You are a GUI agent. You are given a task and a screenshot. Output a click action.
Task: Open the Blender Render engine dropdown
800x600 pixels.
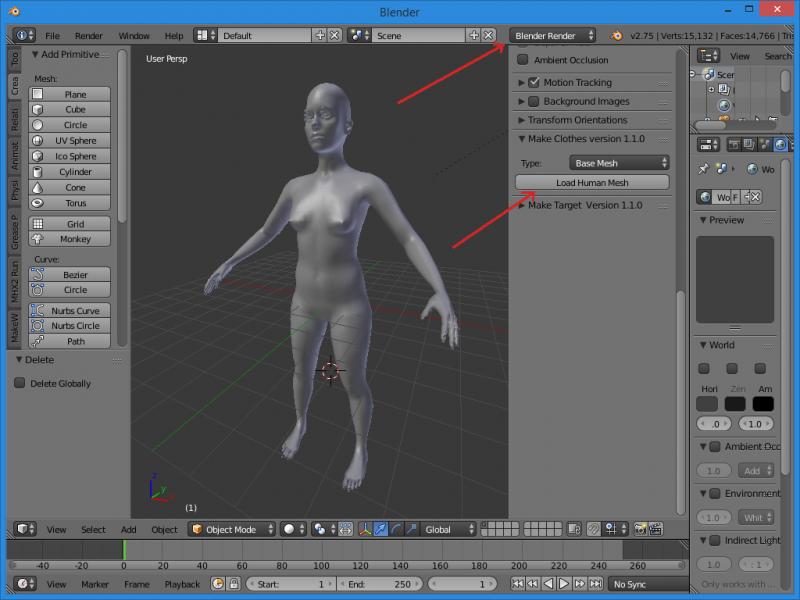pyautogui.click(x=553, y=35)
